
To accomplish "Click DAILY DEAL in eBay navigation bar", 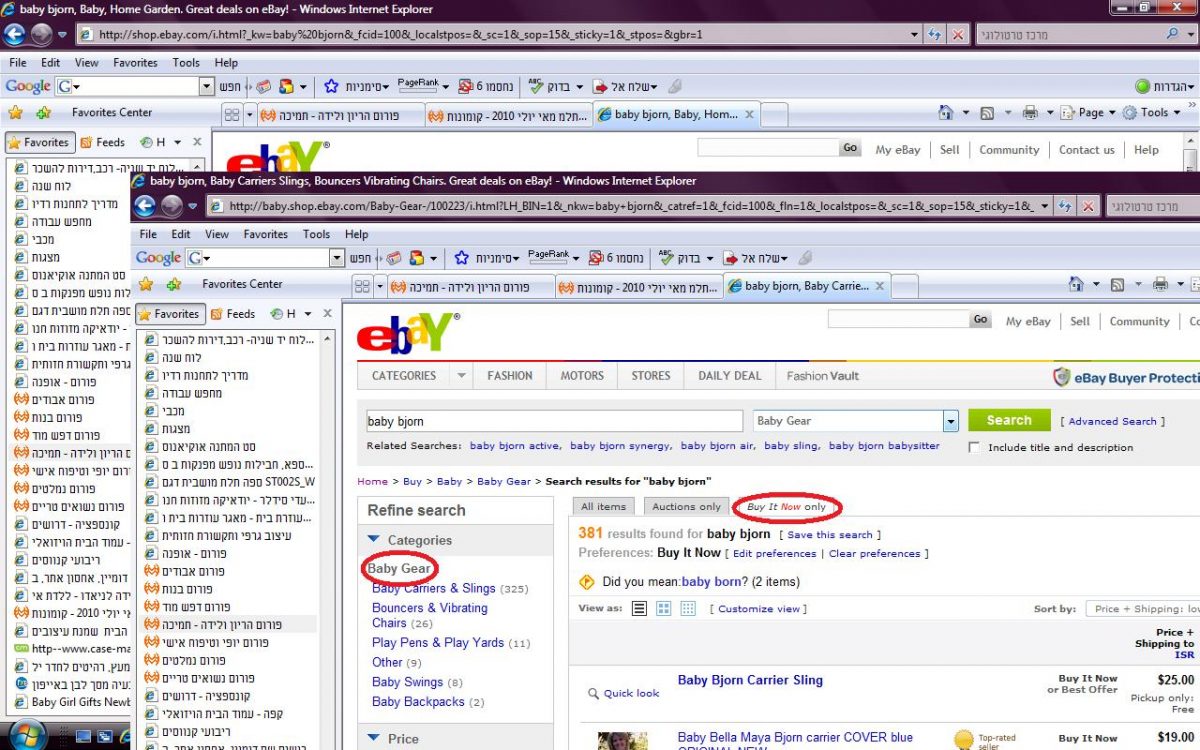I will coord(729,376).
